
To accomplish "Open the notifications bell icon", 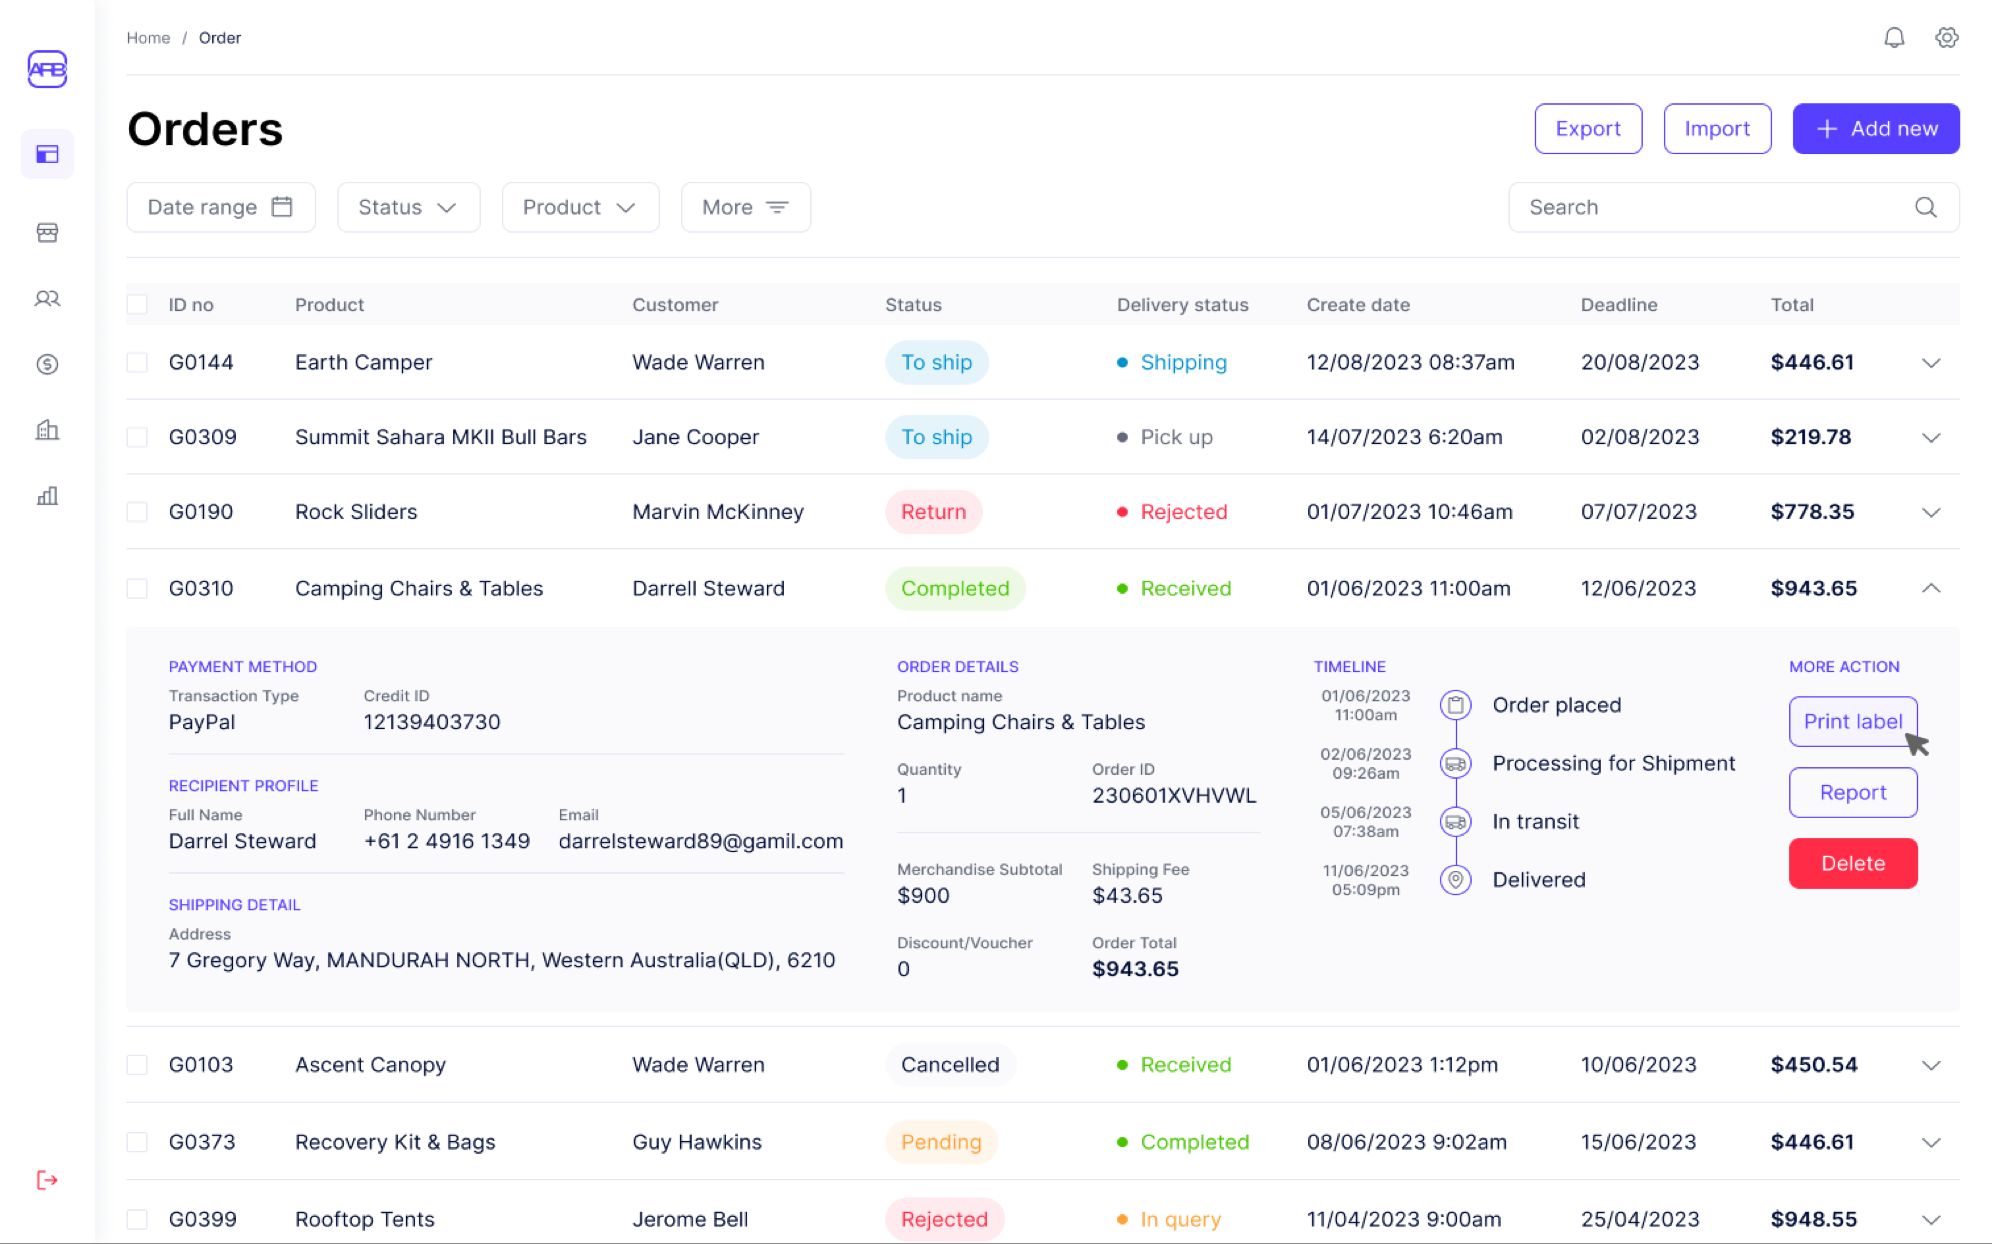I will (x=1894, y=38).
